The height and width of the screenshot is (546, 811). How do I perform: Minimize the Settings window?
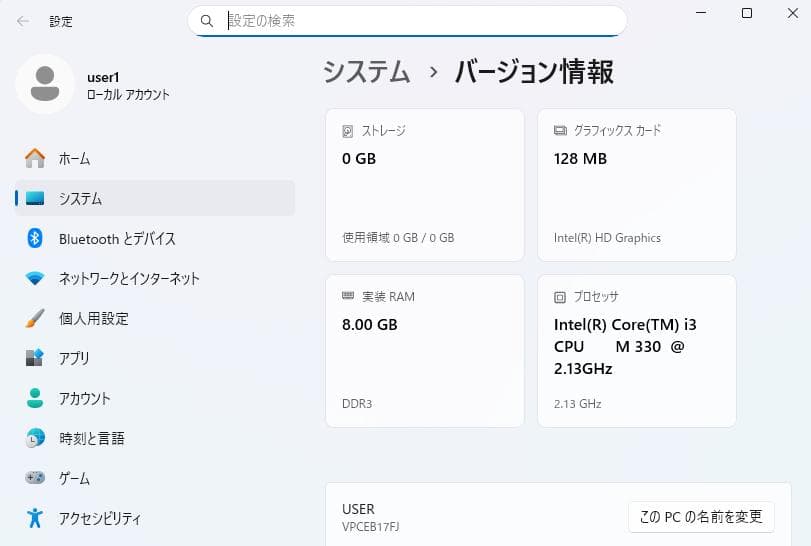coord(701,13)
